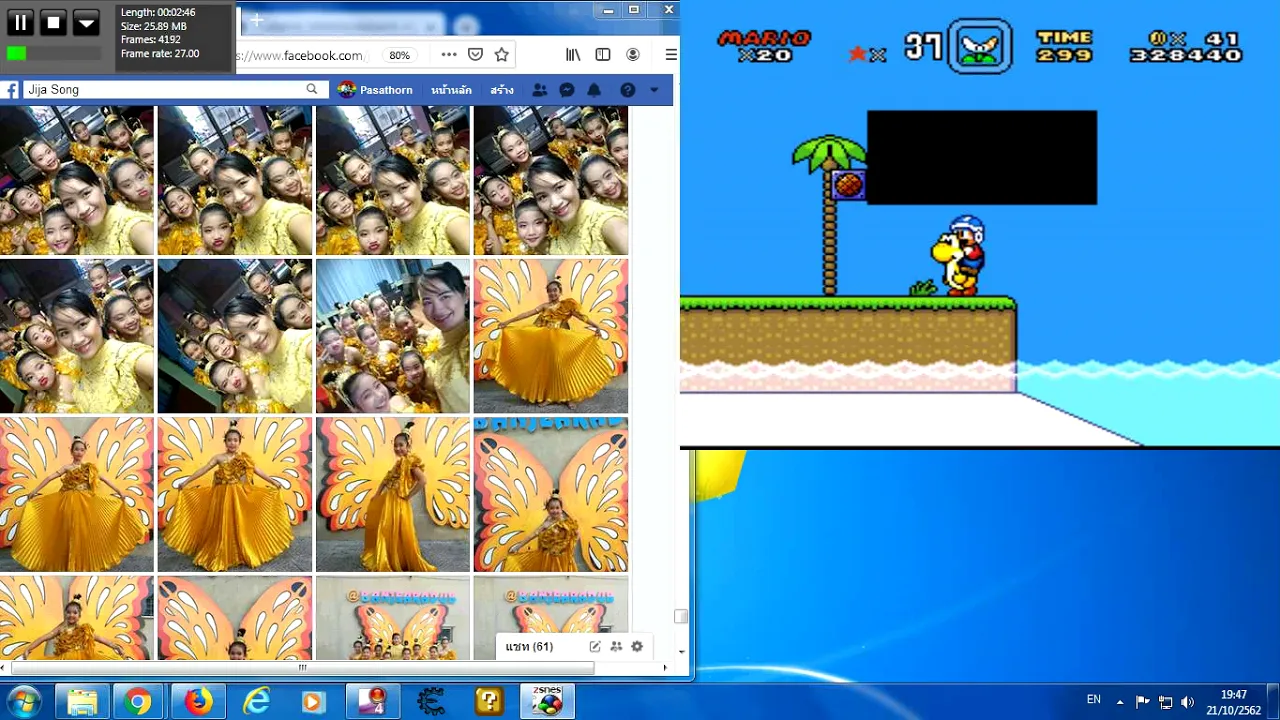Open Windows Media Player from taskbar

pos(313,702)
